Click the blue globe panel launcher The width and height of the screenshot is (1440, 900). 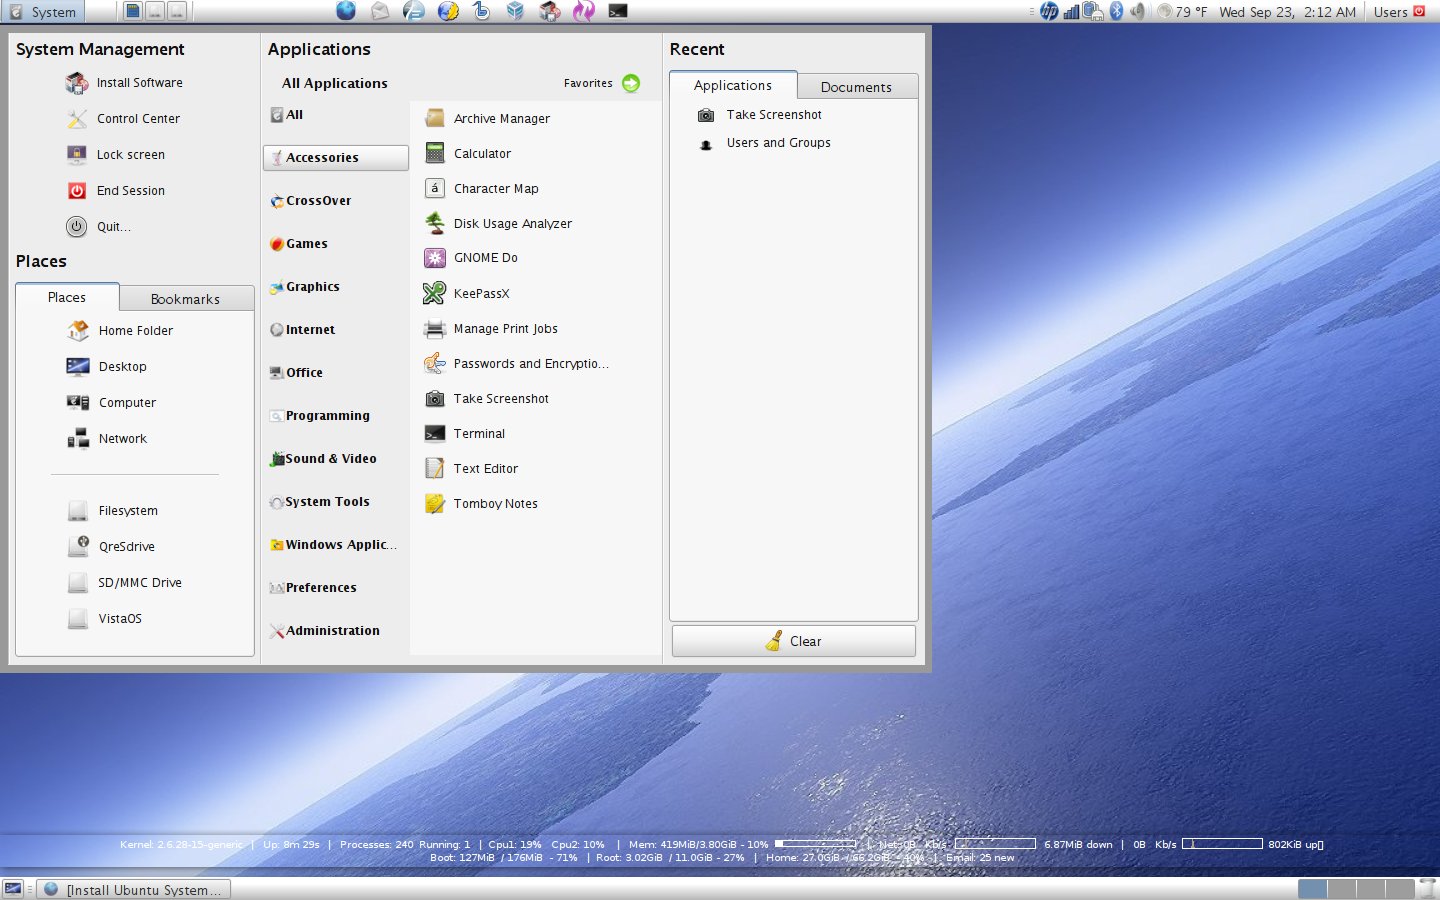[346, 11]
